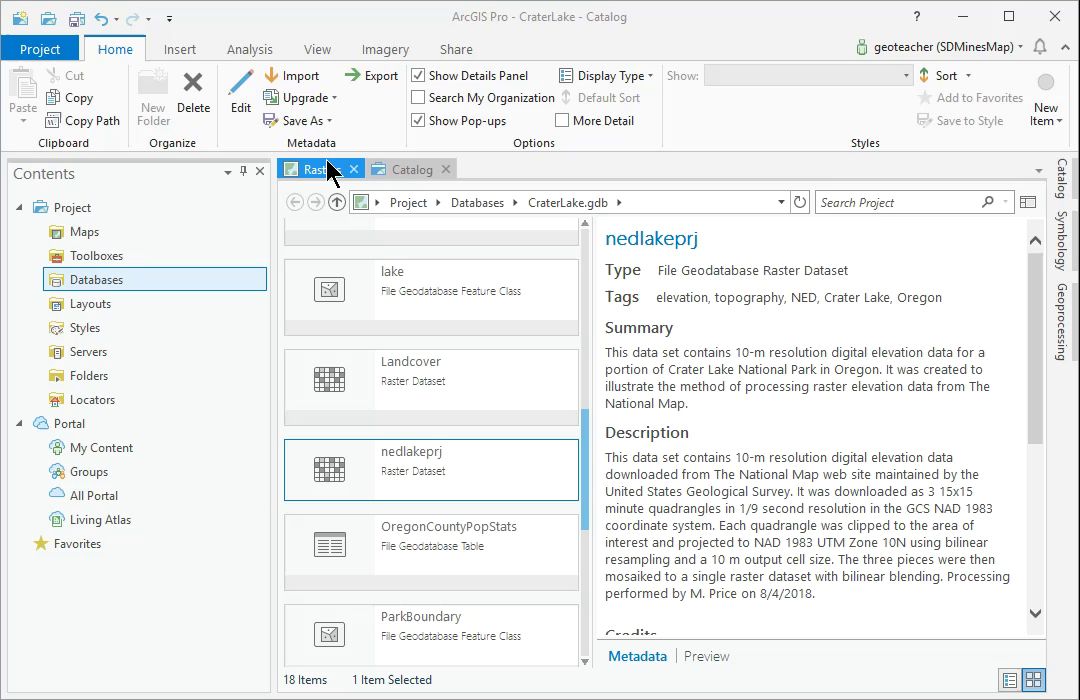The image size is (1080, 700).
Task: Go up one level with the up-arrow icon
Action: (337, 203)
